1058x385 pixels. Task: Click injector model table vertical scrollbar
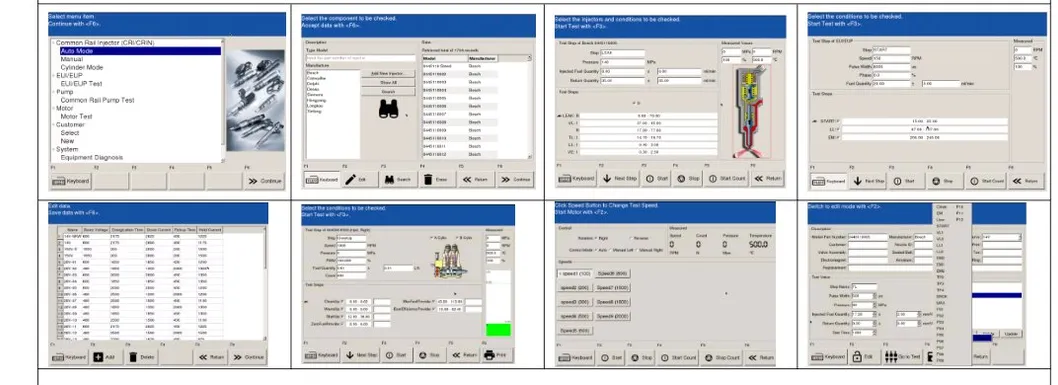click(x=530, y=107)
